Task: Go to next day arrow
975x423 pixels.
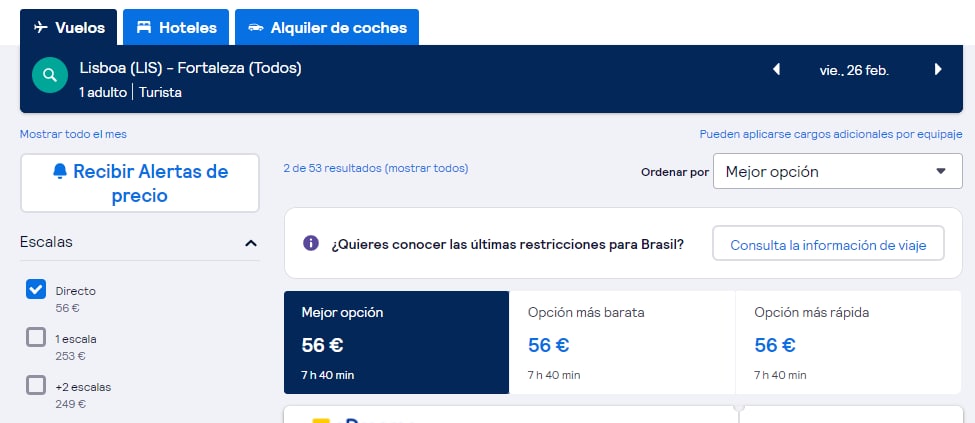Action: (x=938, y=69)
